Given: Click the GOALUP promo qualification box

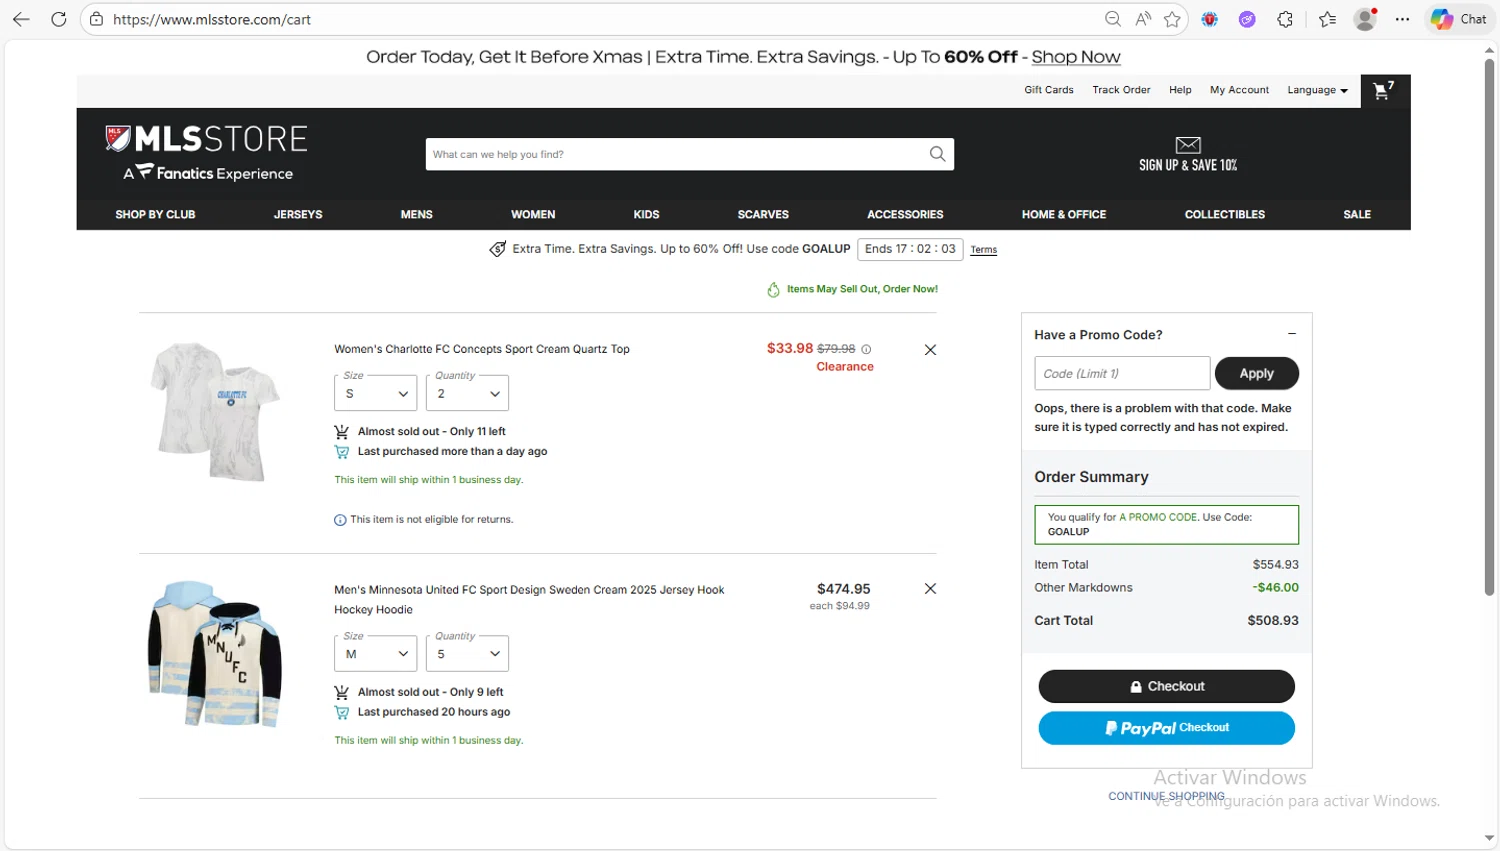Looking at the screenshot, I should [x=1166, y=524].
